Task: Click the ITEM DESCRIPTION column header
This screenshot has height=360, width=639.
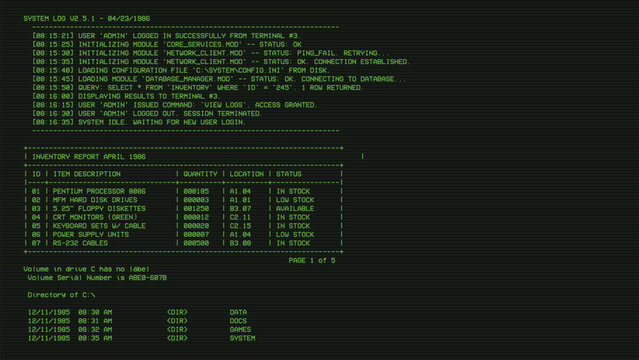Action: coord(87,174)
